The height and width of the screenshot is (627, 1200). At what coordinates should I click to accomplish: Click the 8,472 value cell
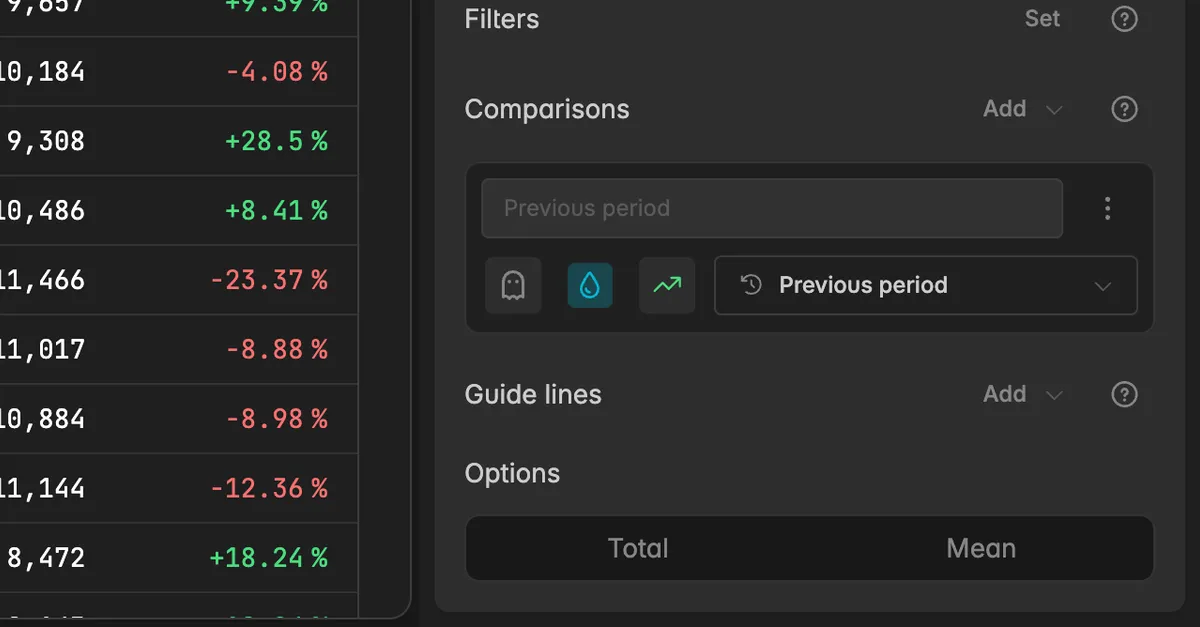46,558
